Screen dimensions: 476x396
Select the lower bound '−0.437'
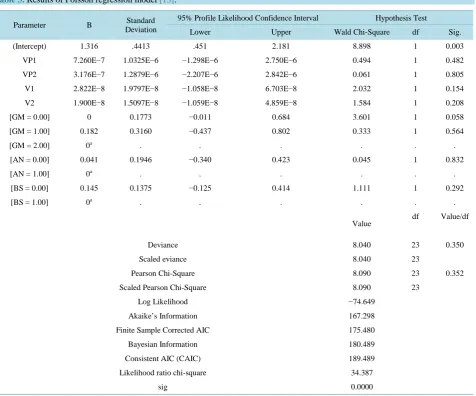pyautogui.click(x=200, y=131)
